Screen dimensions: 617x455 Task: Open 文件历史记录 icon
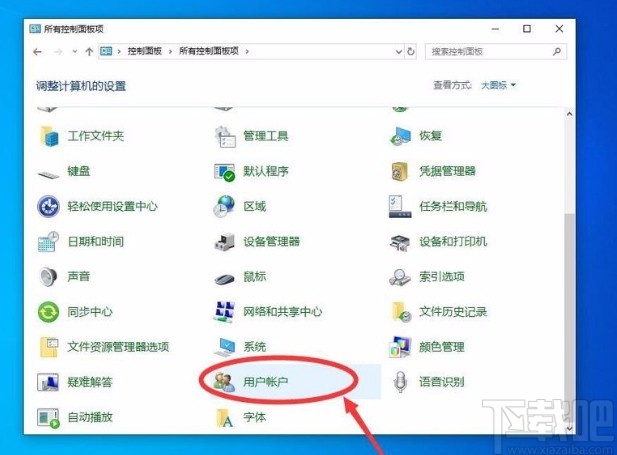coord(400,312)
